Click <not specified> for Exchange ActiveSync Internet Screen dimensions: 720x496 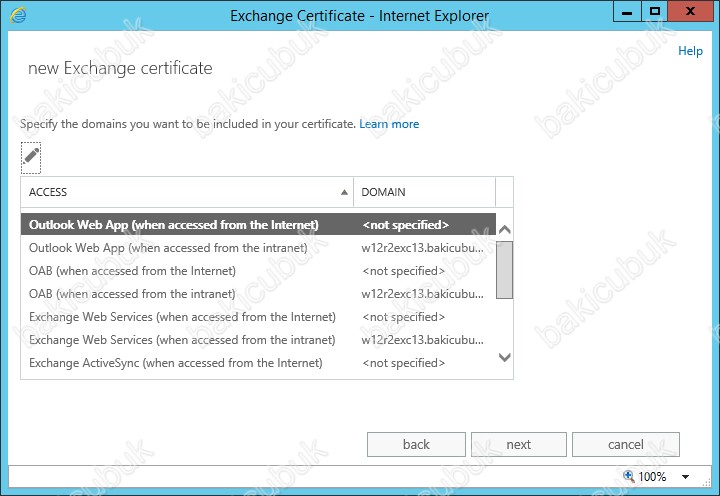(x=404, y=363)
